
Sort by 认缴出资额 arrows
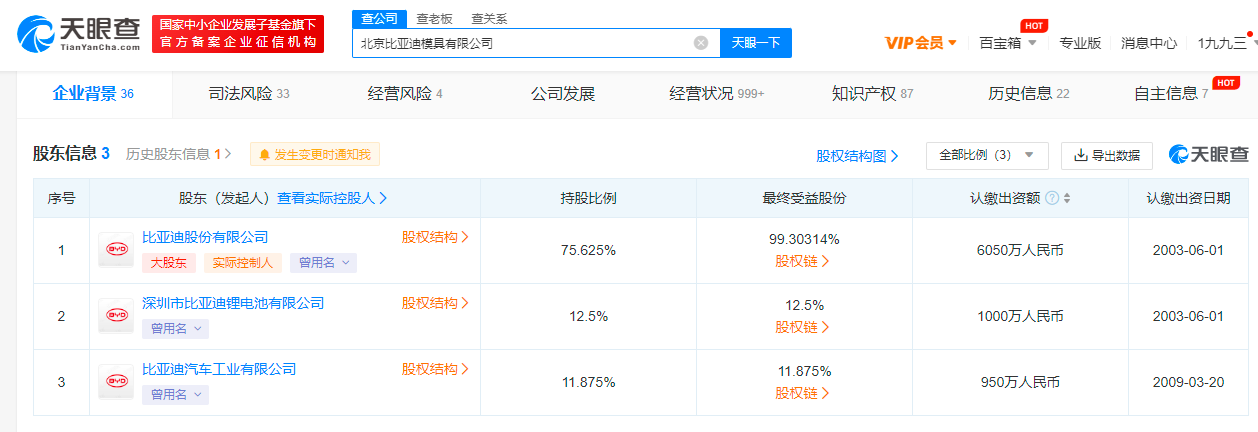[x=1067, y=198]
